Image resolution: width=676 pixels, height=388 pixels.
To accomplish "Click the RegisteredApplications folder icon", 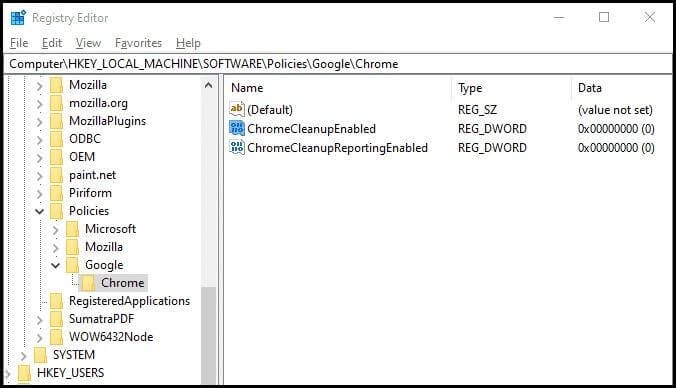I will 56,301.
